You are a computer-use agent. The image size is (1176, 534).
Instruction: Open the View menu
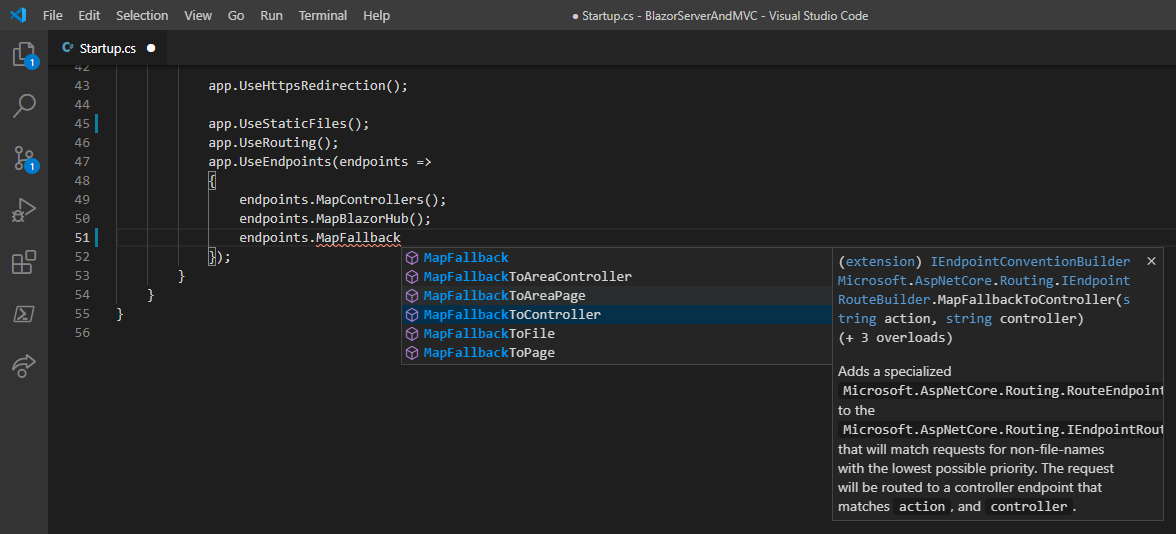coord(198,15)
